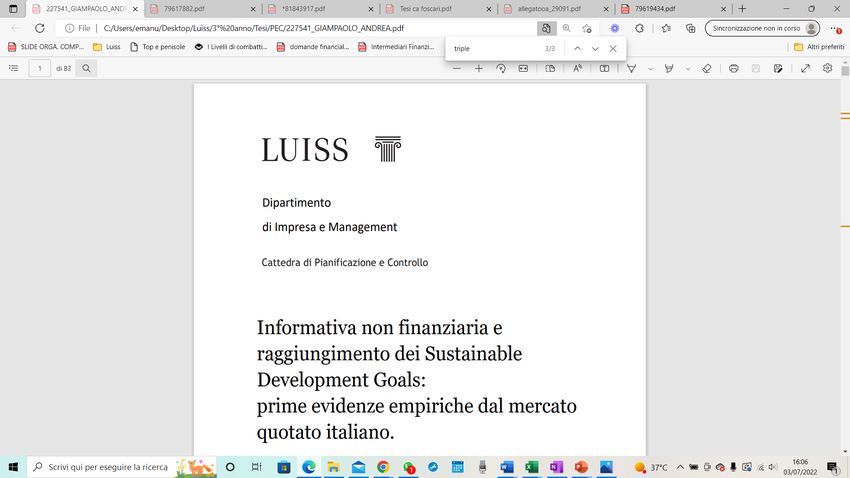Viewport: 850px width, 478px height.
Task: Zoom out the PDF with minus icon
Action: tap(456, 68)
